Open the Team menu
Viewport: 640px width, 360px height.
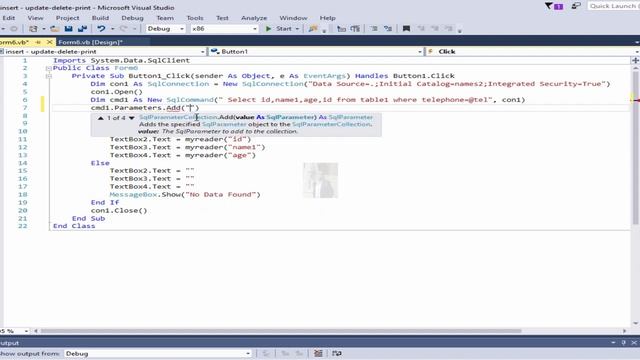(x=165, y=18)
